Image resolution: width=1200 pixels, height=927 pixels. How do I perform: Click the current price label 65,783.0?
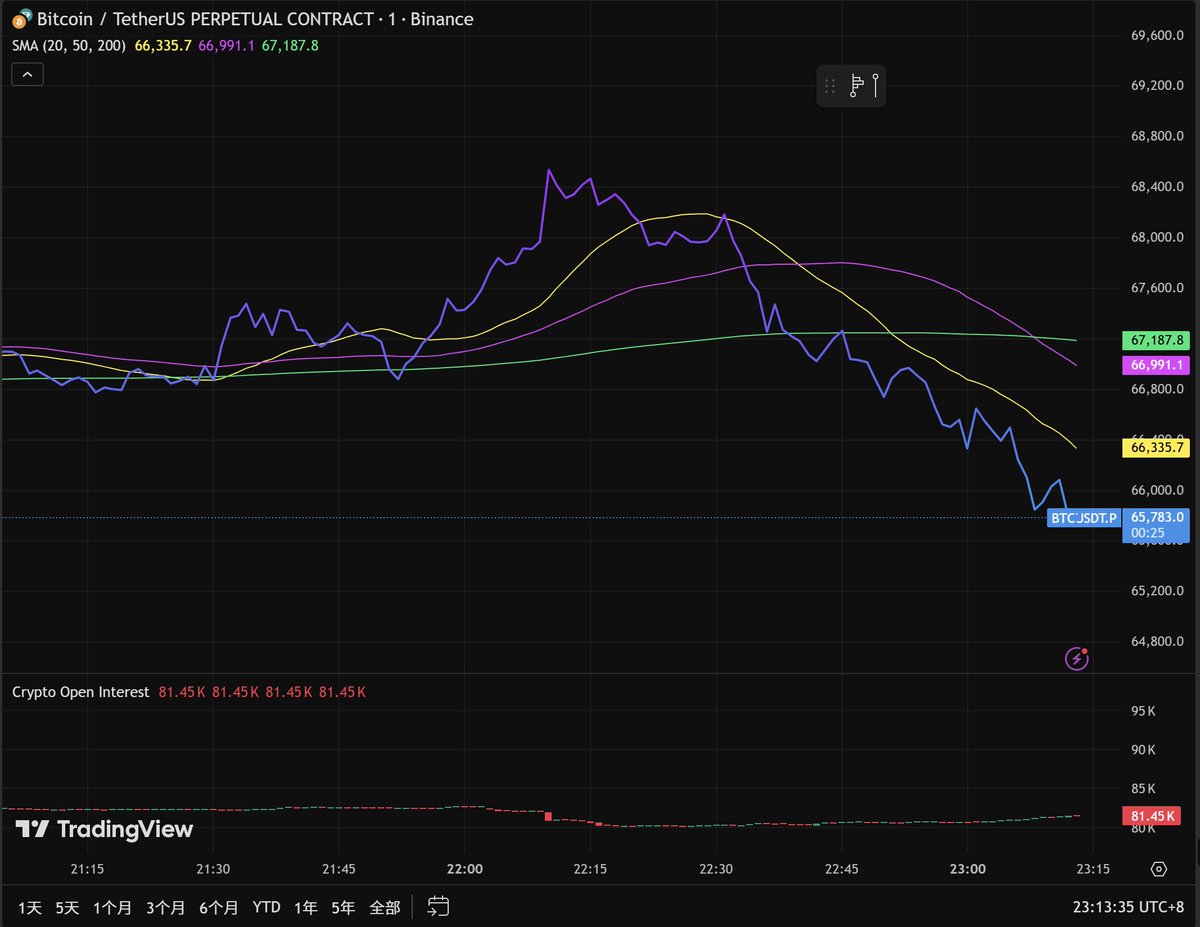(1156, 518)
